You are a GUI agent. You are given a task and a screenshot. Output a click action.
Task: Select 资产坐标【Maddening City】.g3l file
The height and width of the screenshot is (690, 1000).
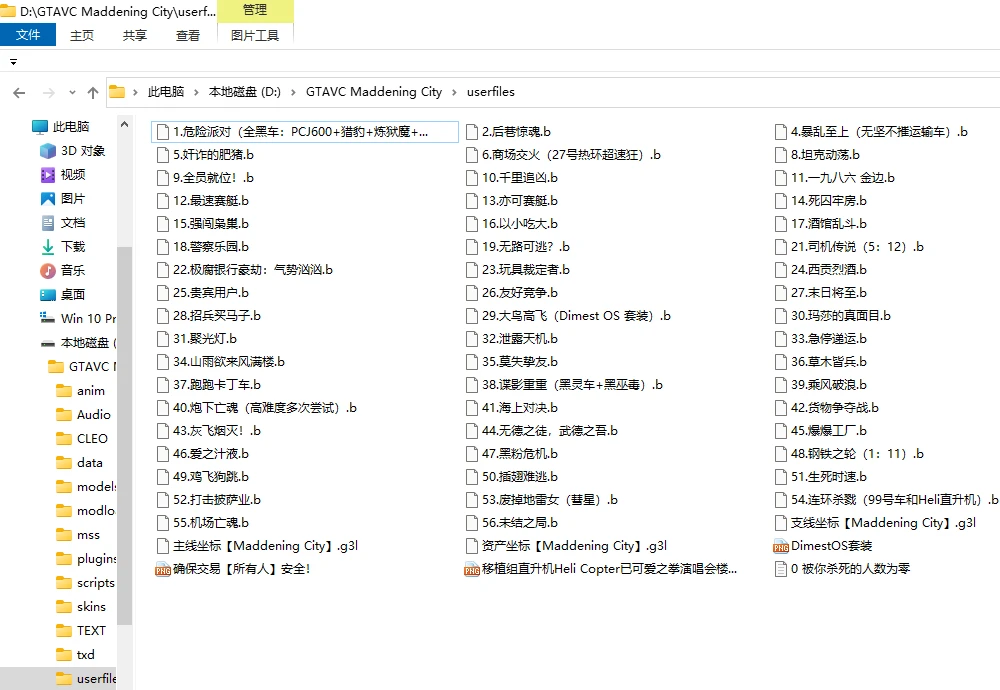coord(566,546)
